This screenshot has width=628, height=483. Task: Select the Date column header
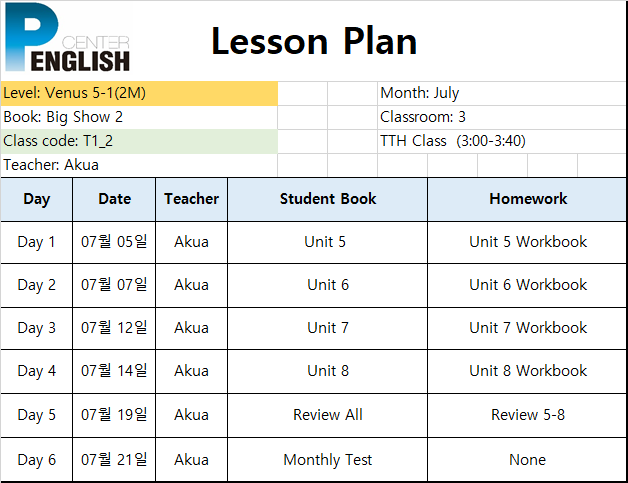tap(114, 199)
